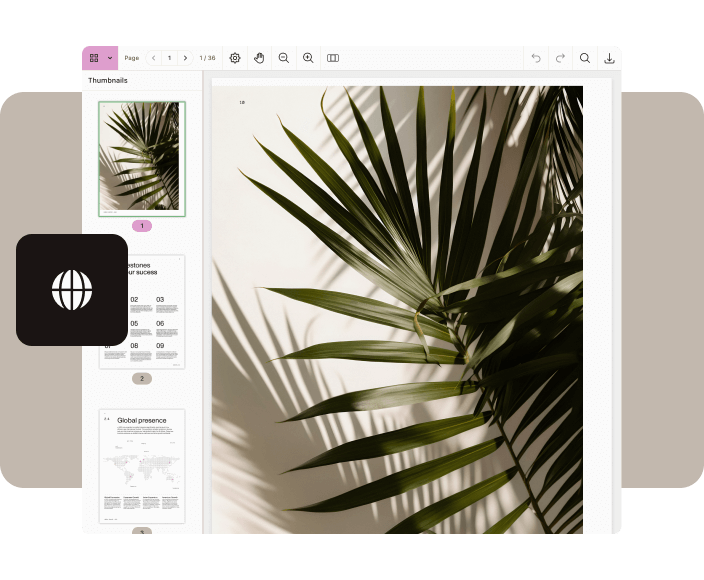Image resolution: width=704 pixels, height=580 pixels.
Task: Select the Pan hand tool
Action: click(x=259, y=58)
